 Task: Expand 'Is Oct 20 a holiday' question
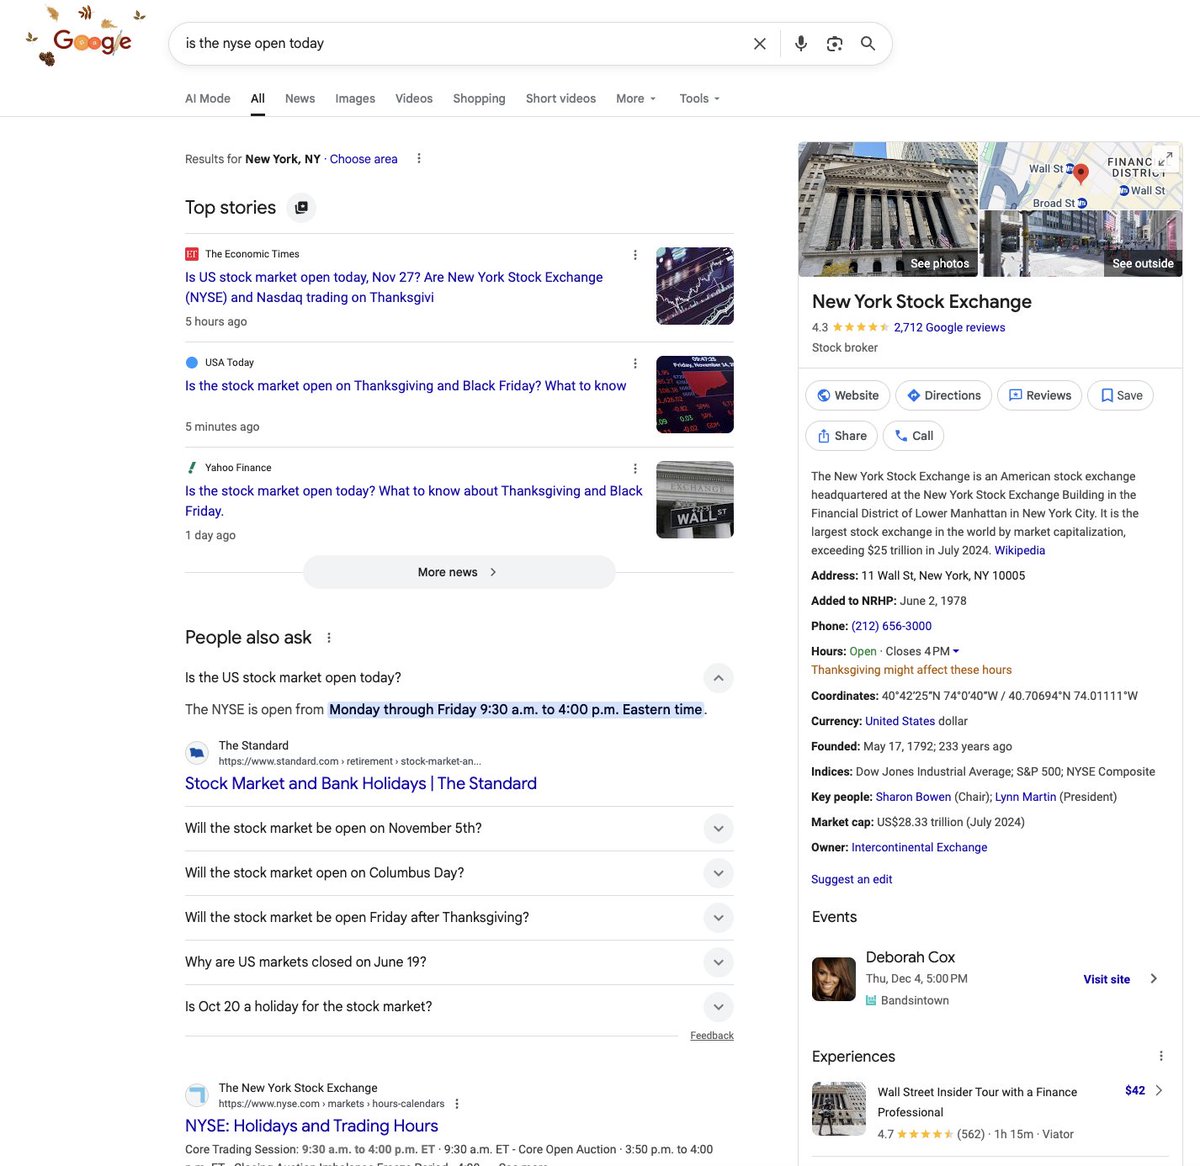(718, 1007)
